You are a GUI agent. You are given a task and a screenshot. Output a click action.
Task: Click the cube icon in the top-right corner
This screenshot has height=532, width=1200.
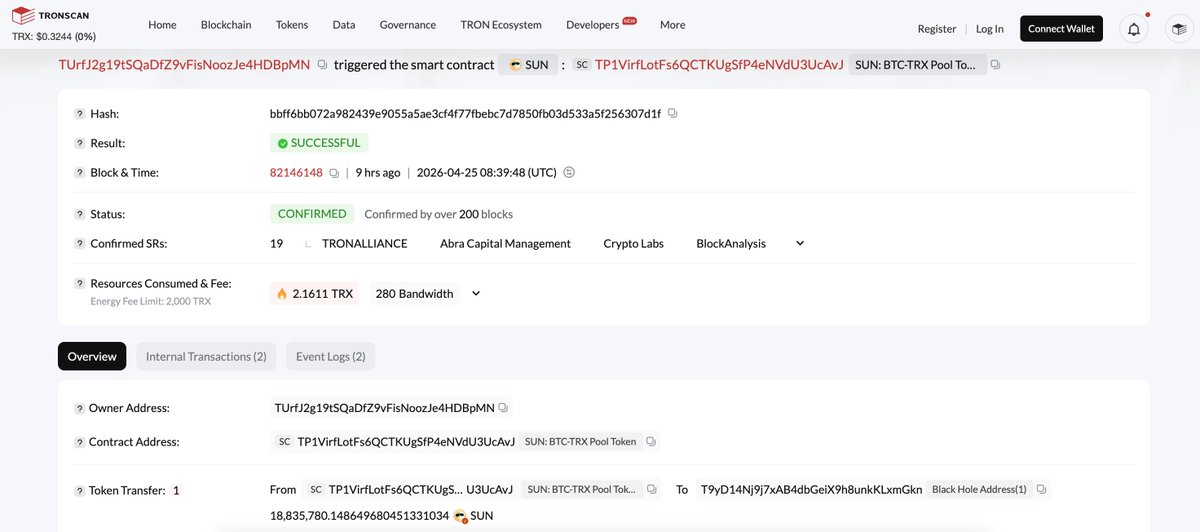(x=1178, y=28)
